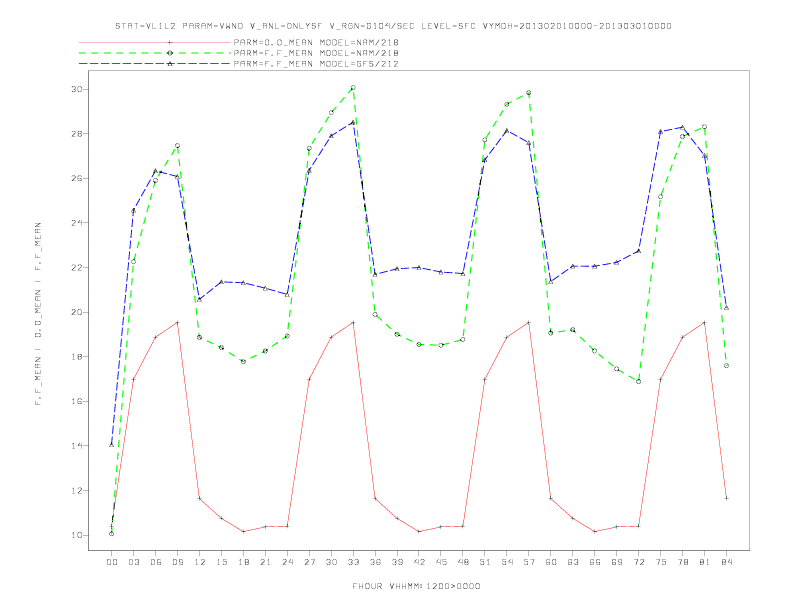Click x-axis tick label 27
Screen dimensions: 792x612
click(309, 562)
